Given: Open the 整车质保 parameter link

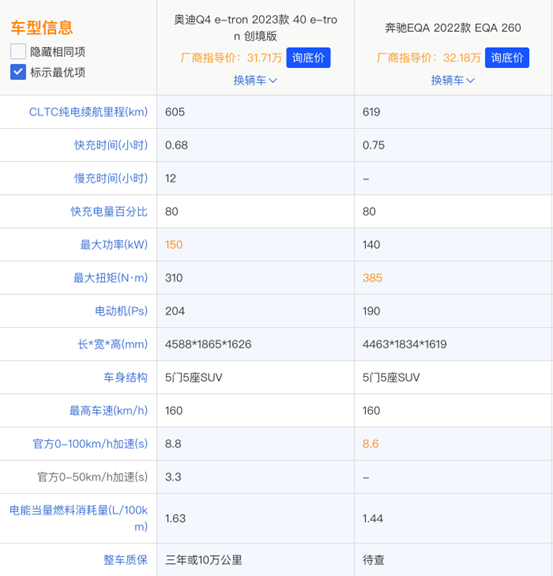Looking at the screenshot, I should (126, 560).
